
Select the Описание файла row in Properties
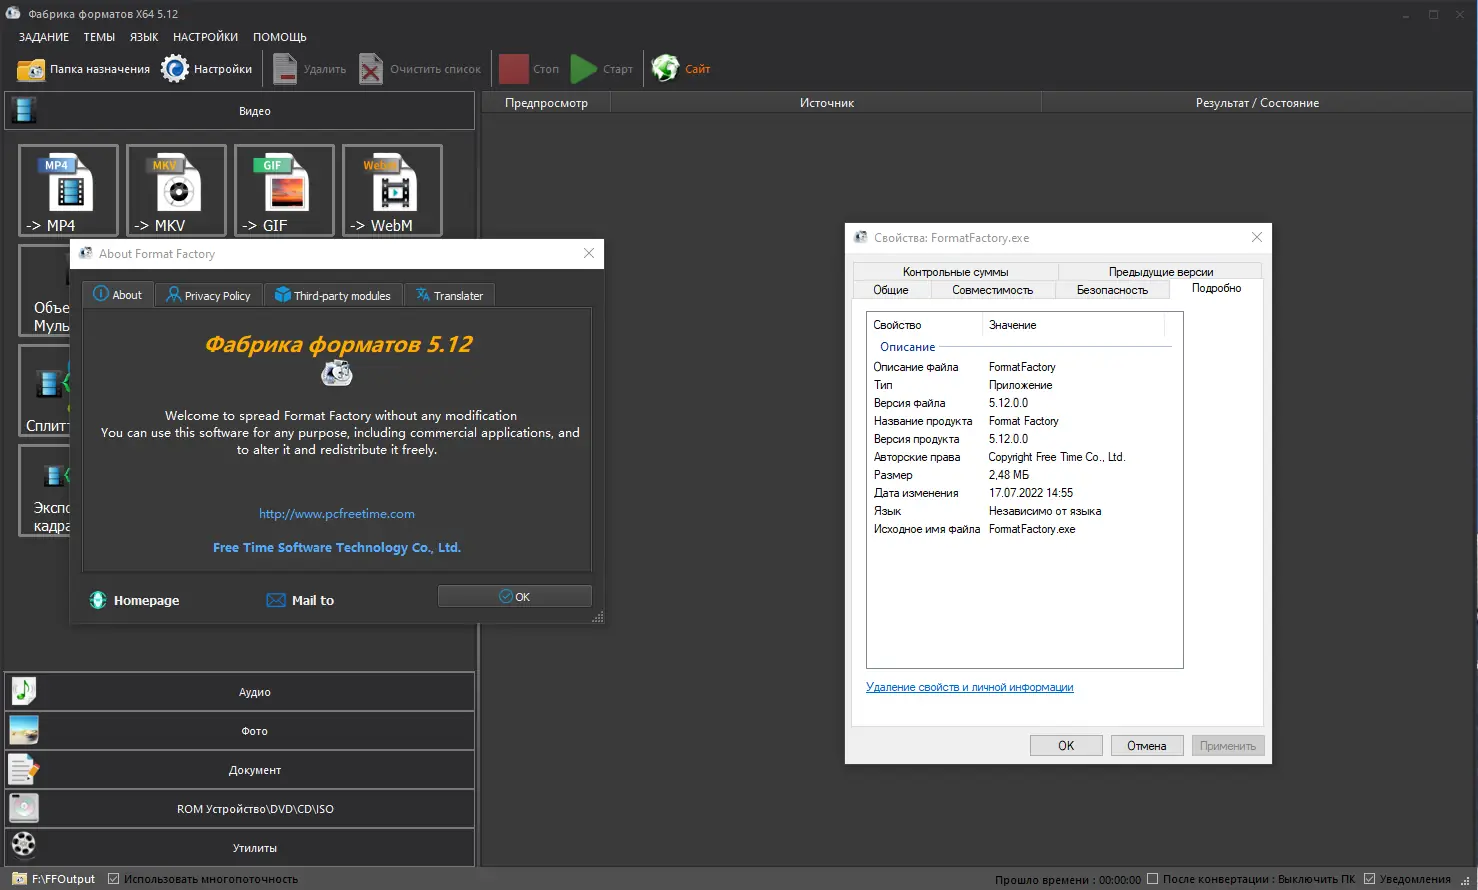click(1024, 367)
